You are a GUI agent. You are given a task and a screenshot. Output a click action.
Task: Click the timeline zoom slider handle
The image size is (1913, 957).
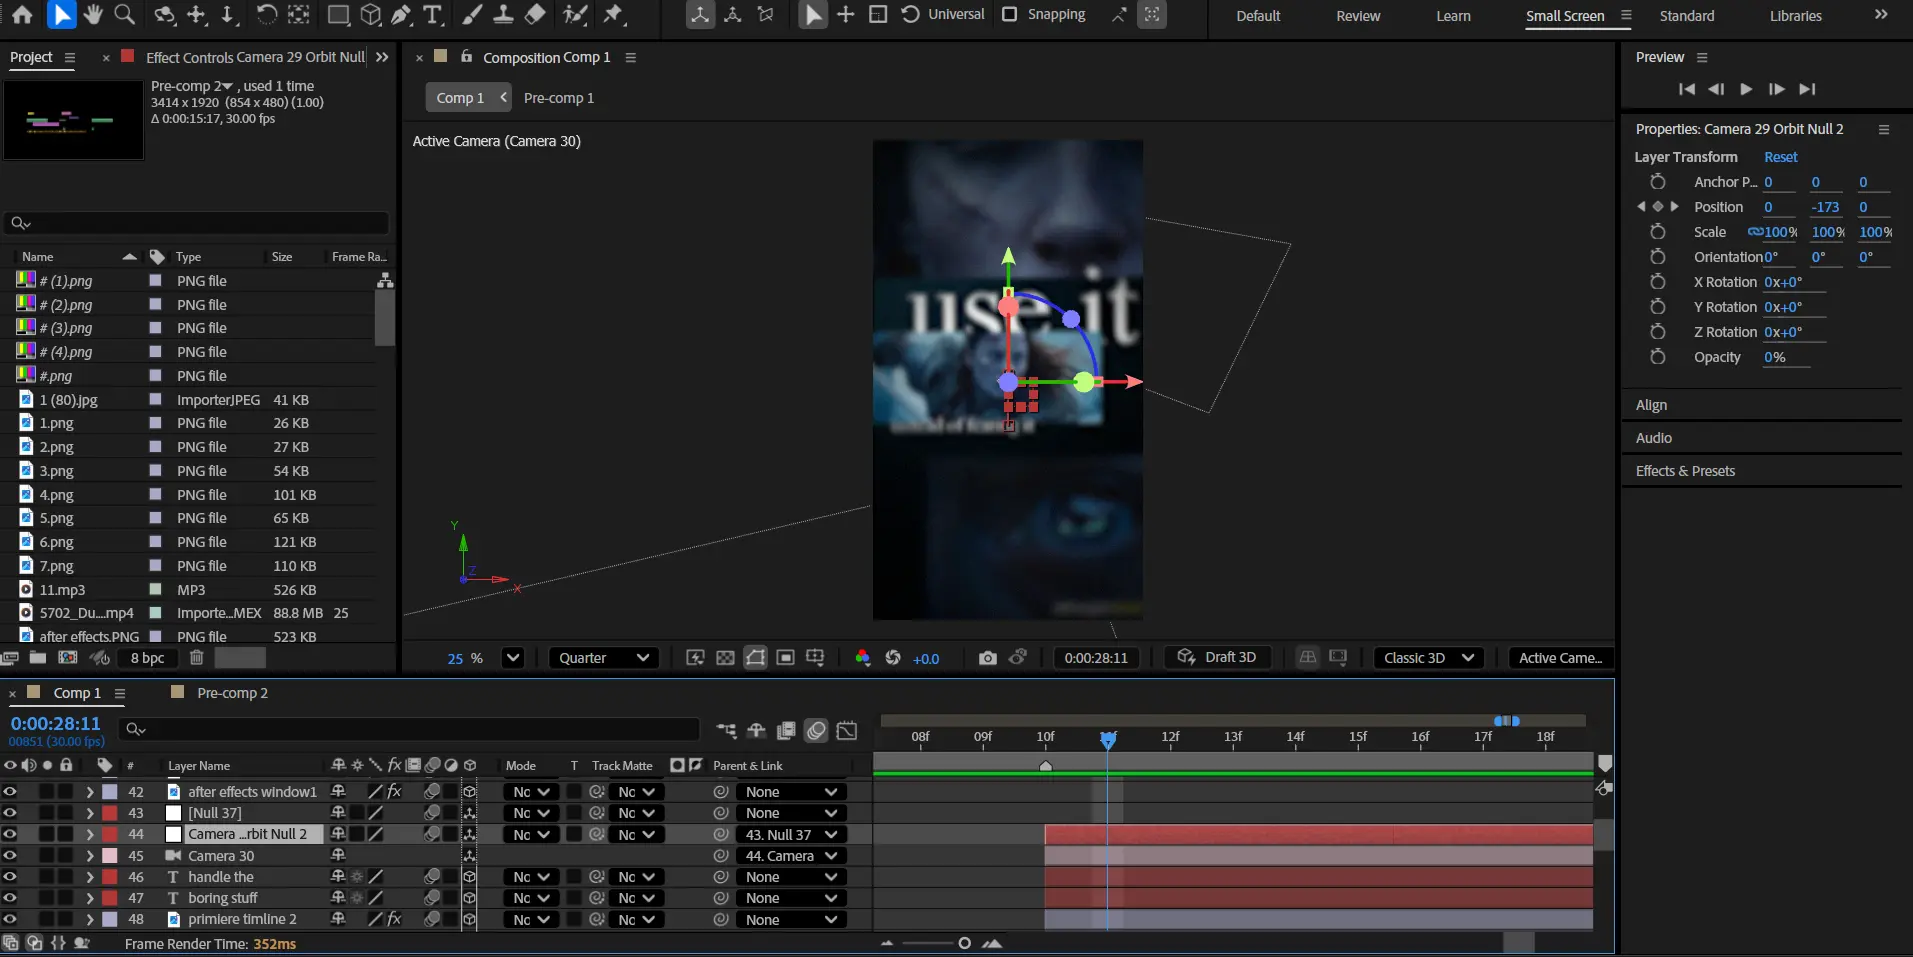click(x=964, y=943)
